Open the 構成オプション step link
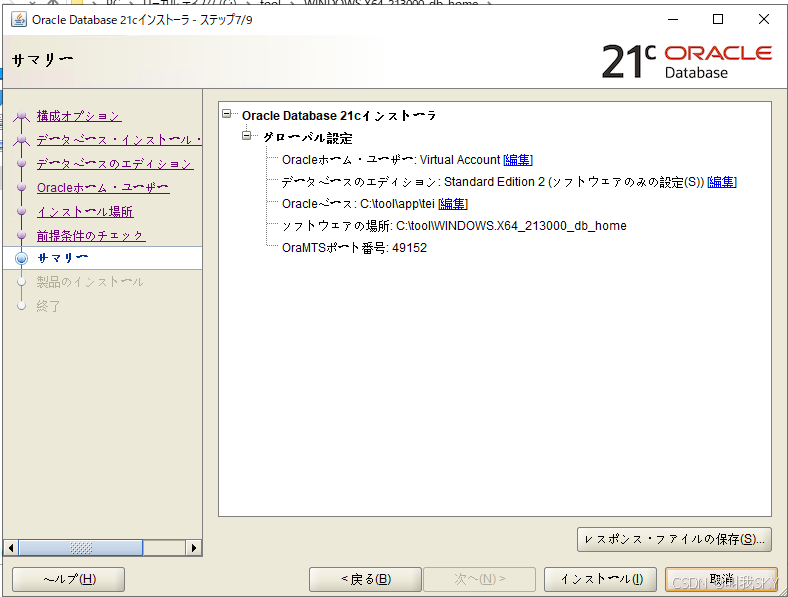788x597 pixels. tap(79, 116)
